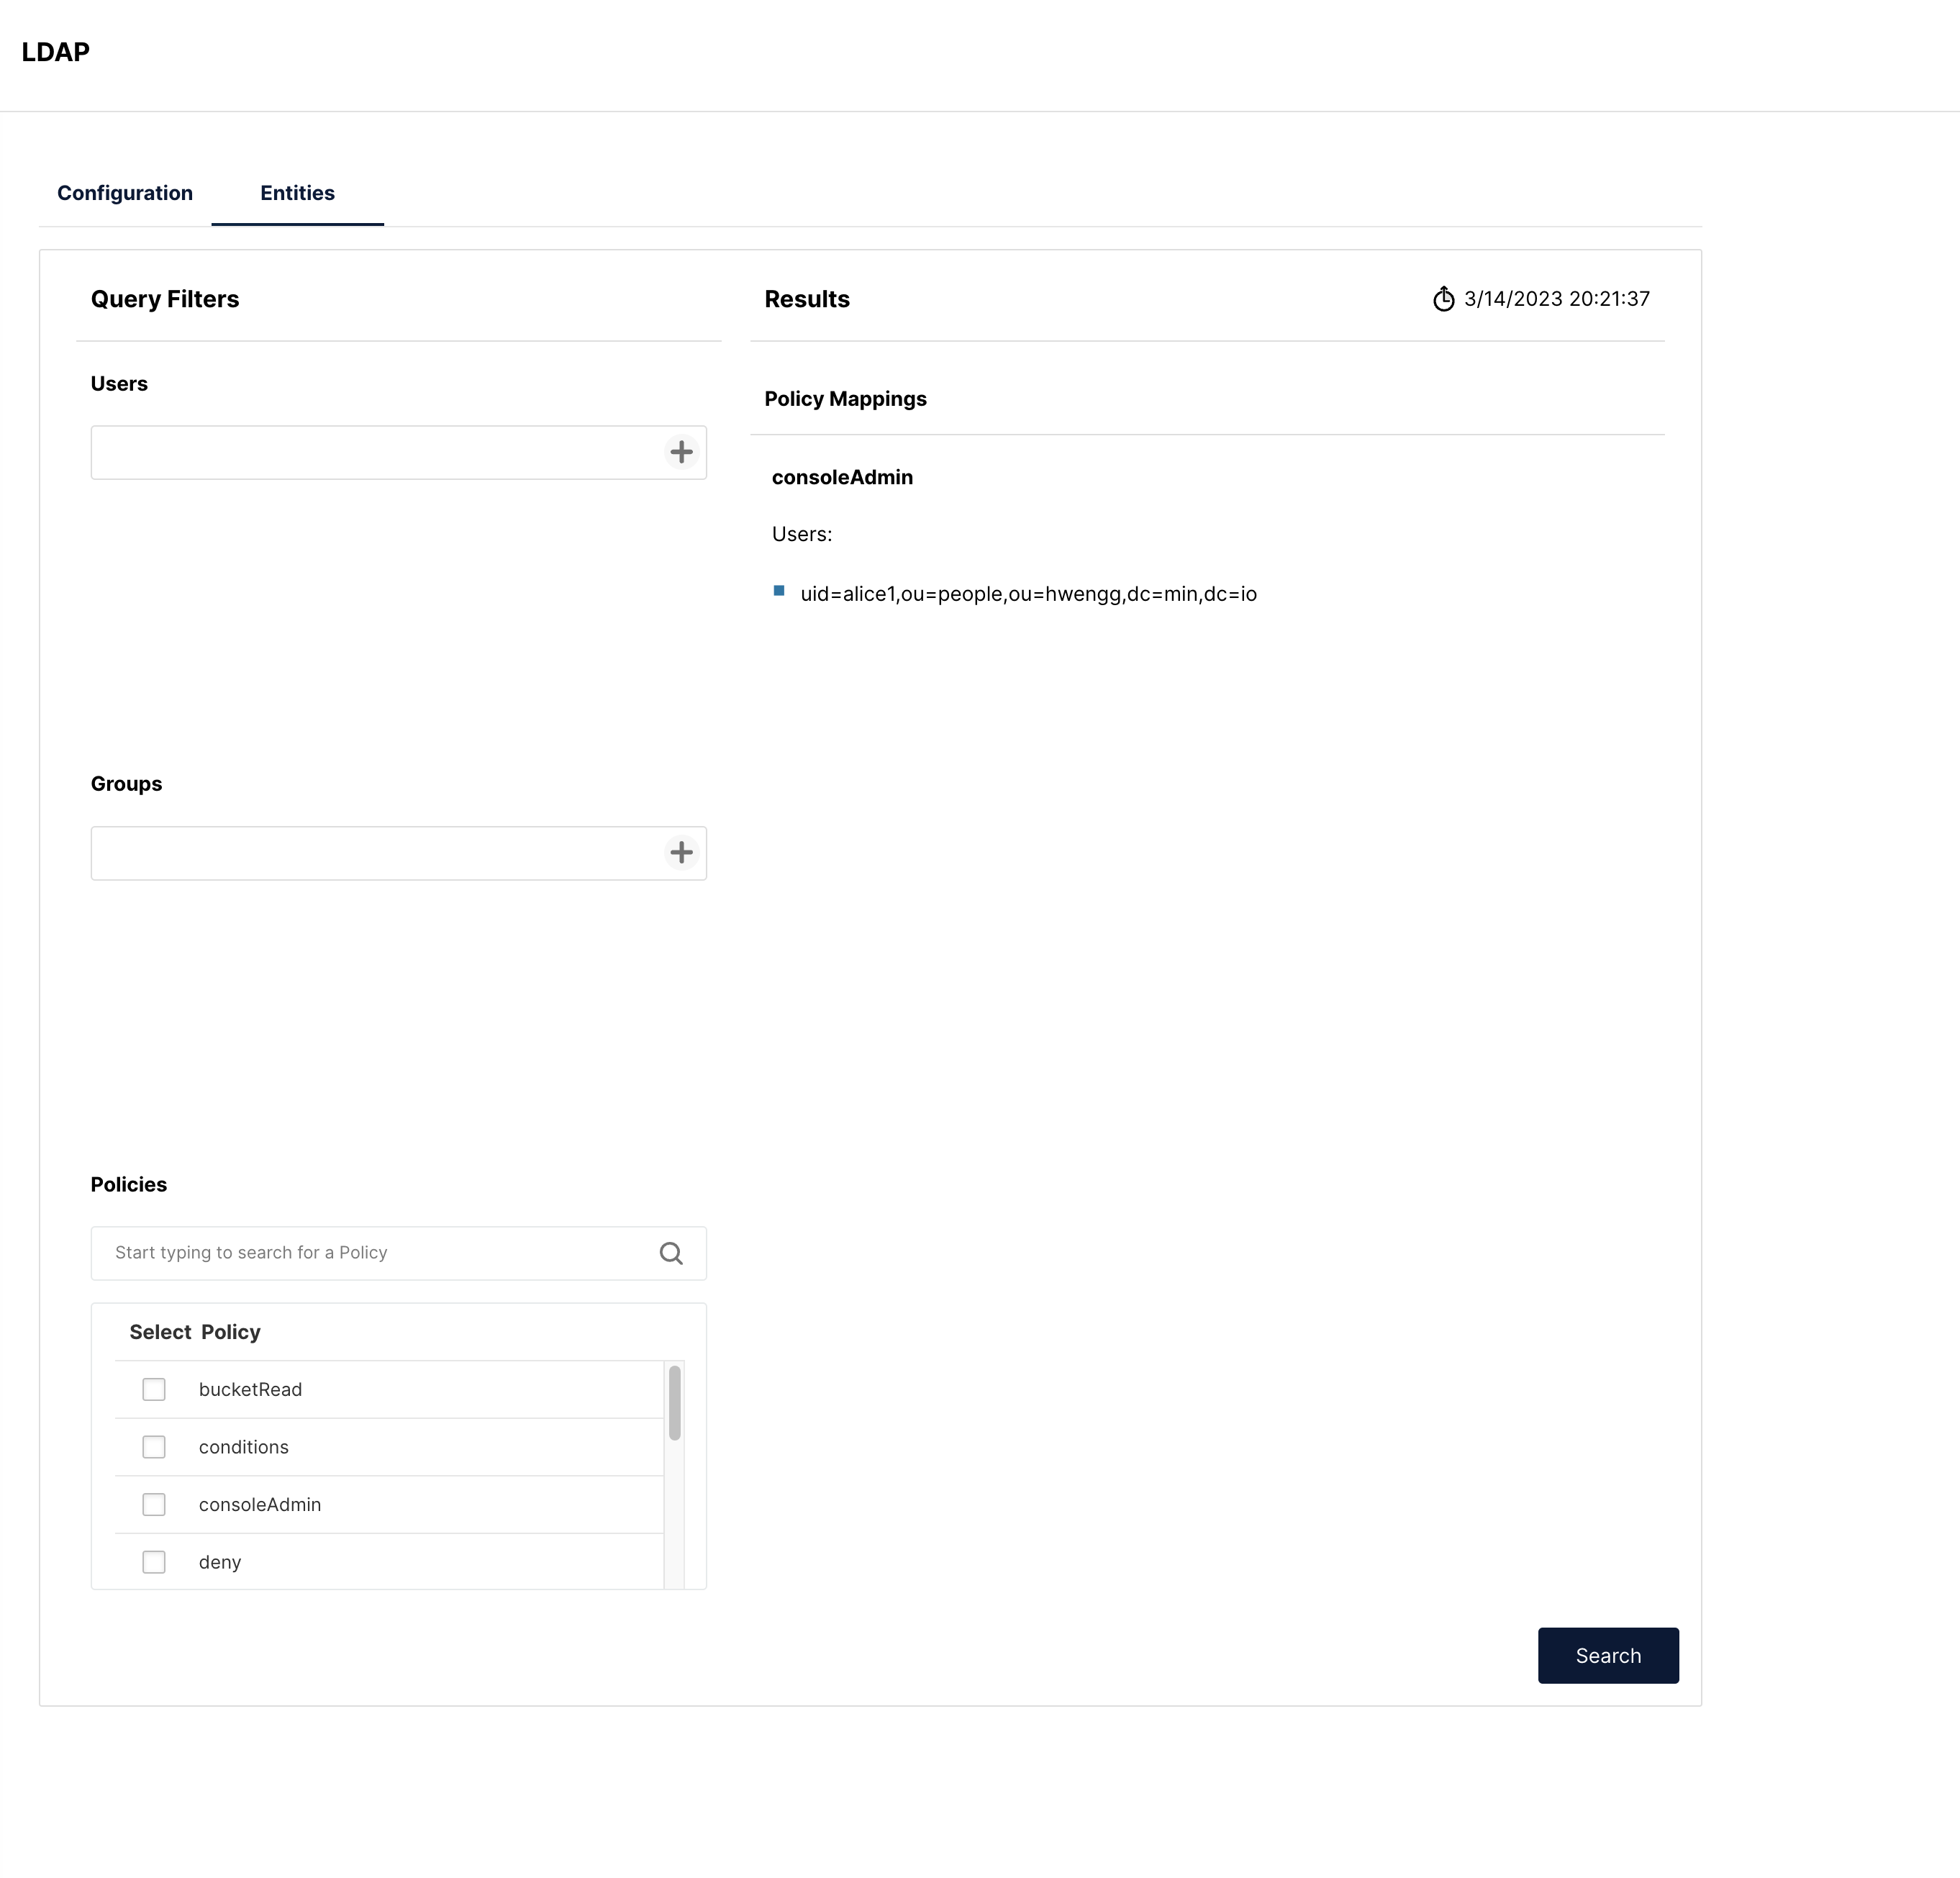Click the uid=alice1 user DN entry
This screenshot has height=1878, width=1960.
pyautogui.click(x=1028, y=594)
